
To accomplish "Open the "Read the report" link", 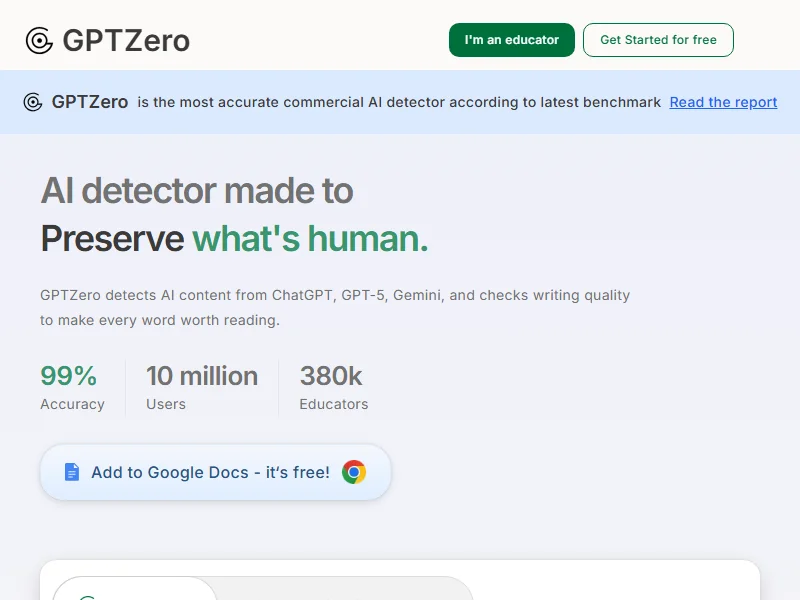I will click(x=723, y=102).
